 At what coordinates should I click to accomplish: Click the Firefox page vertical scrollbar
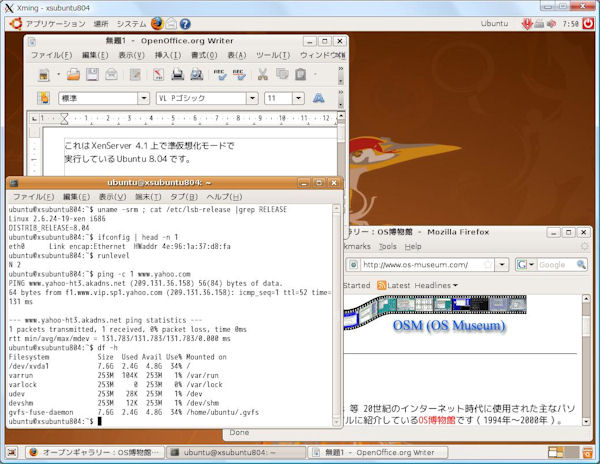point(586,360)
